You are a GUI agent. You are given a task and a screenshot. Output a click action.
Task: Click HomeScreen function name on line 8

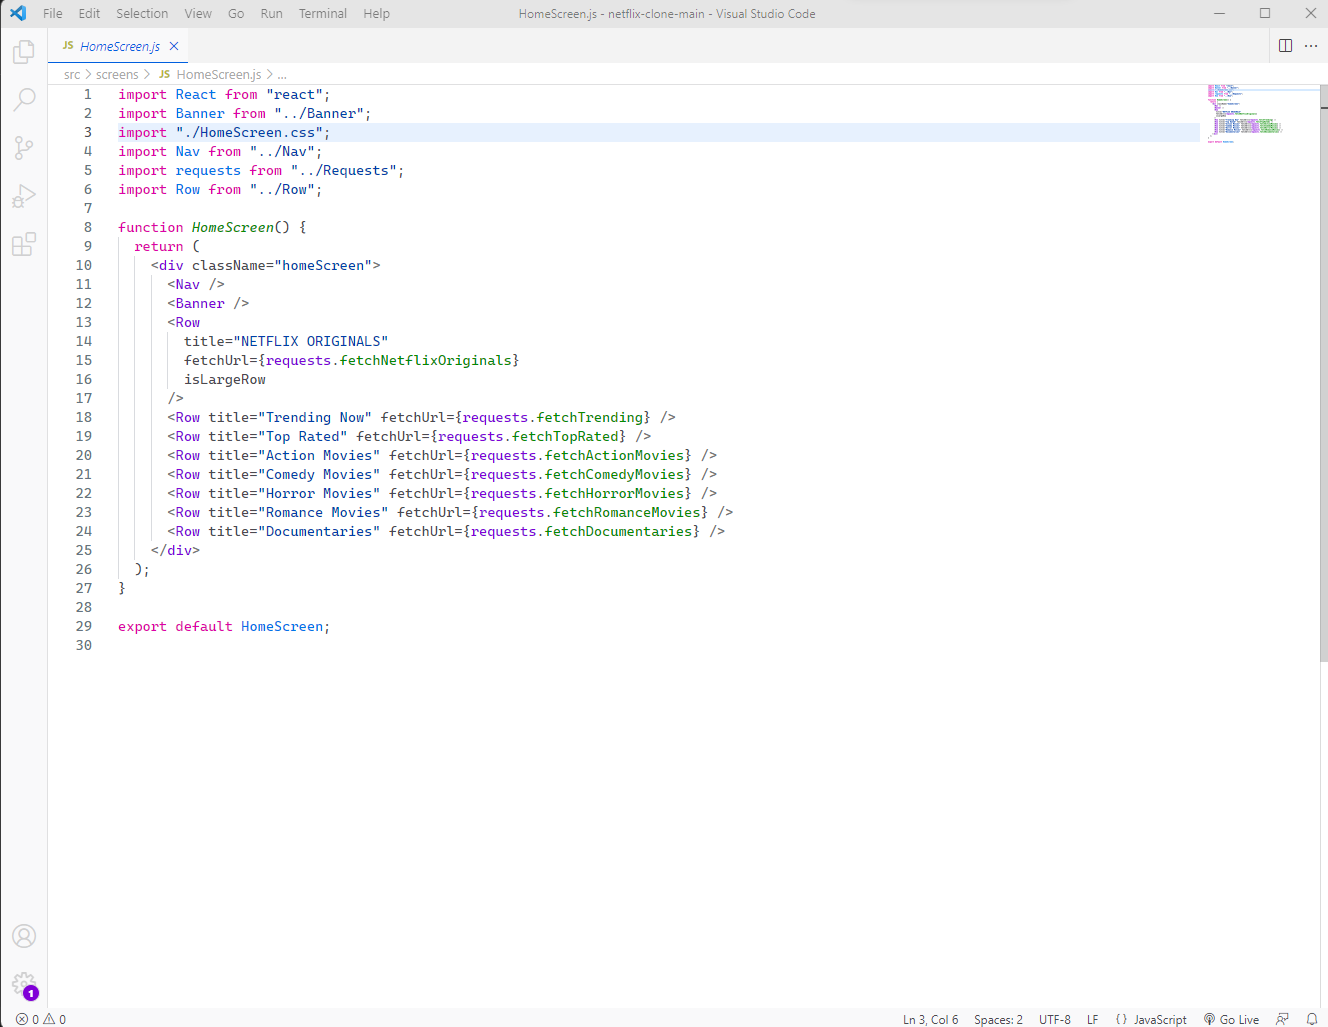tap(233, 227)
